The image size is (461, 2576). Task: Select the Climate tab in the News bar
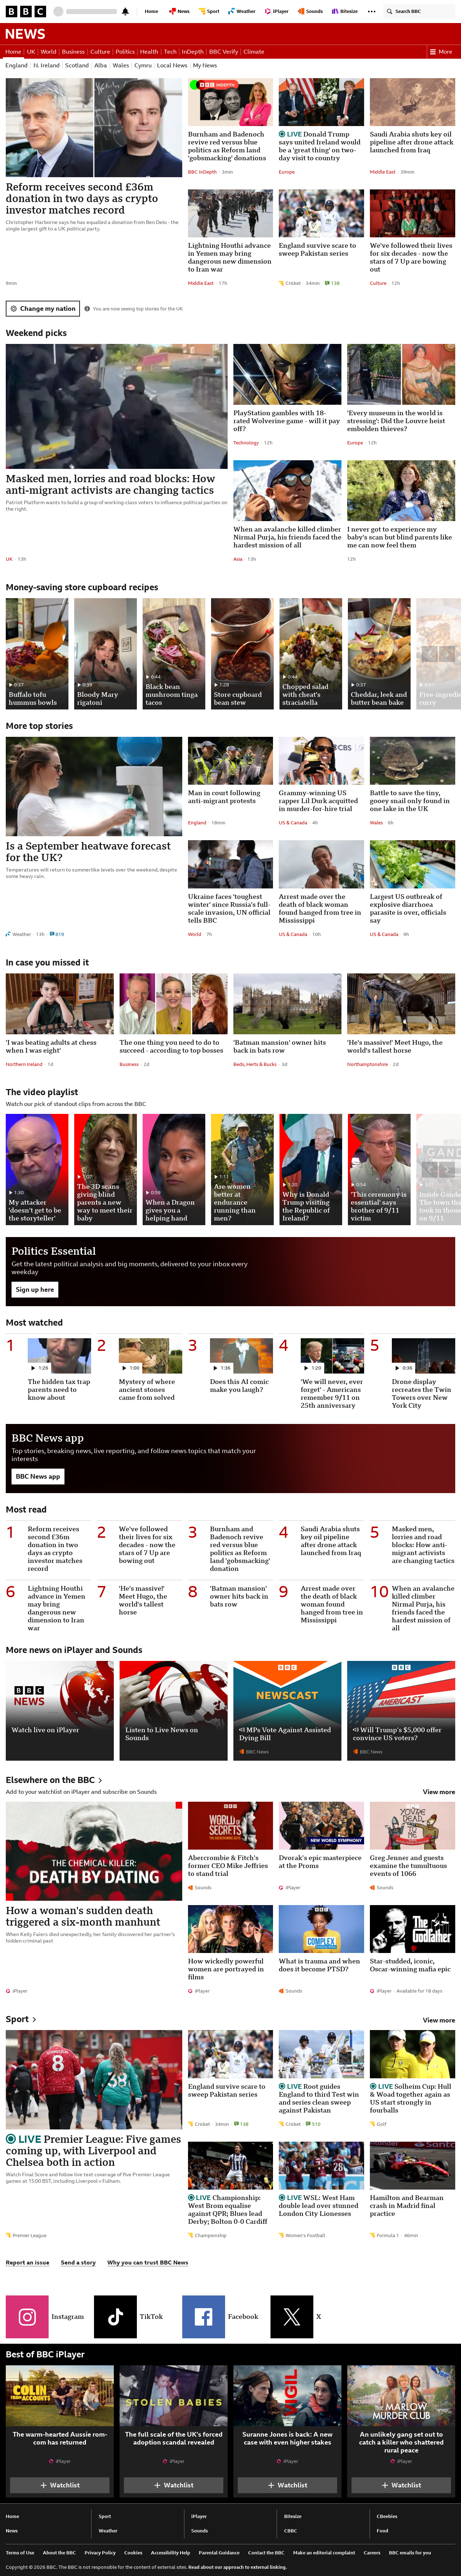(x=254, y=51)
